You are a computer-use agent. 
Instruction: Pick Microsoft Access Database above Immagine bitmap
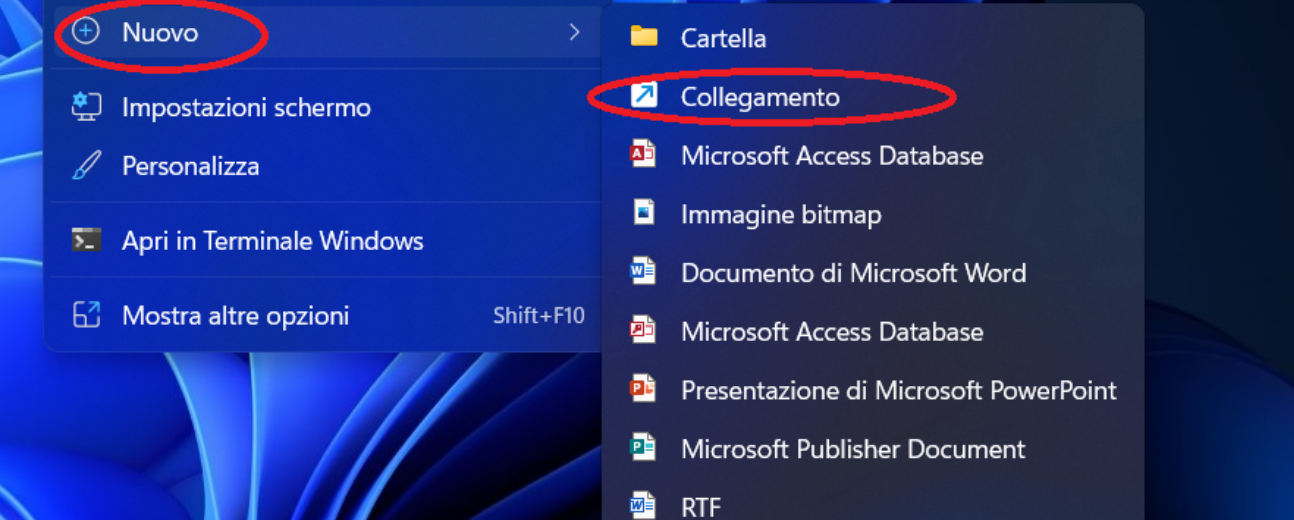tap(831, 155)
